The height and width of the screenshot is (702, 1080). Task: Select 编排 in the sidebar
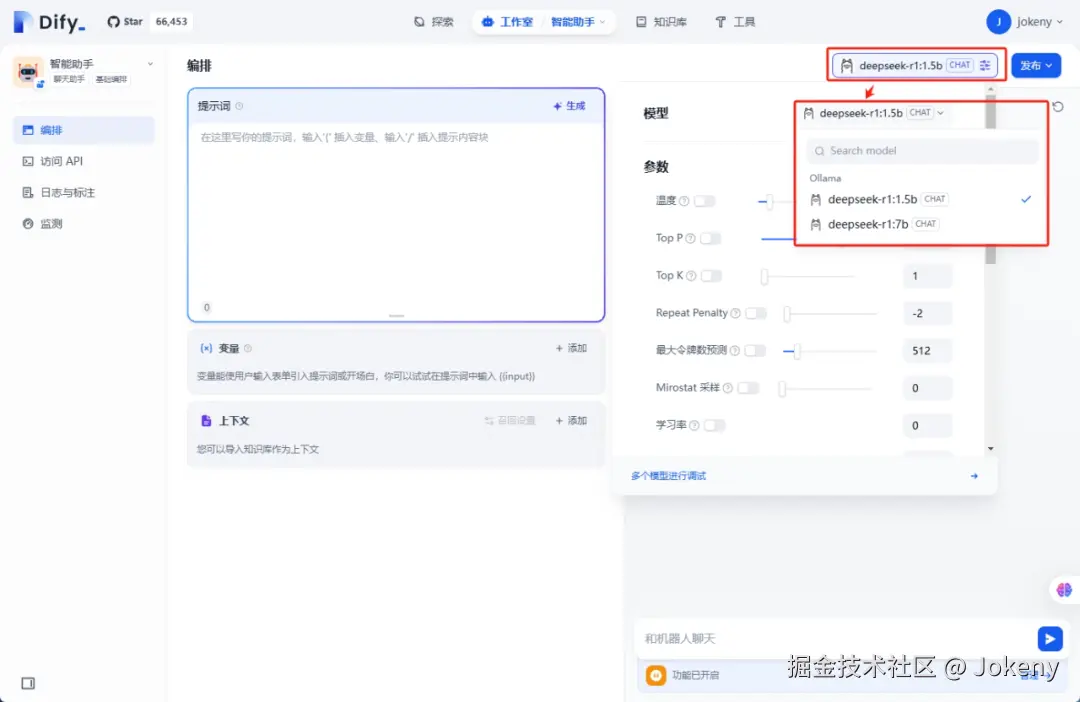[84, 130]
